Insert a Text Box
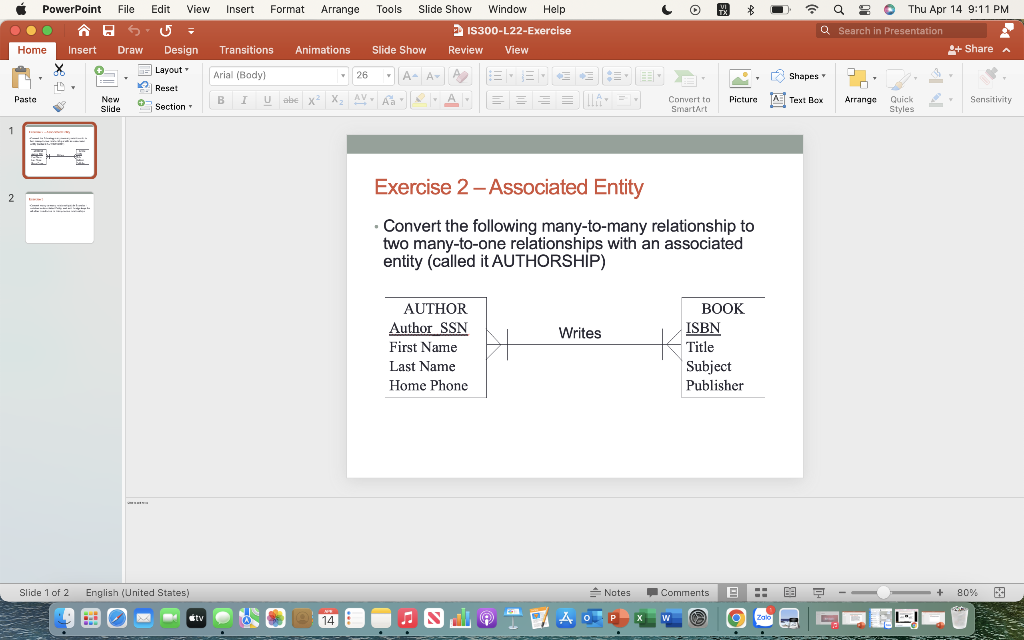The height and width of the screenshot is (640, 1024). (x=798, y=99)
